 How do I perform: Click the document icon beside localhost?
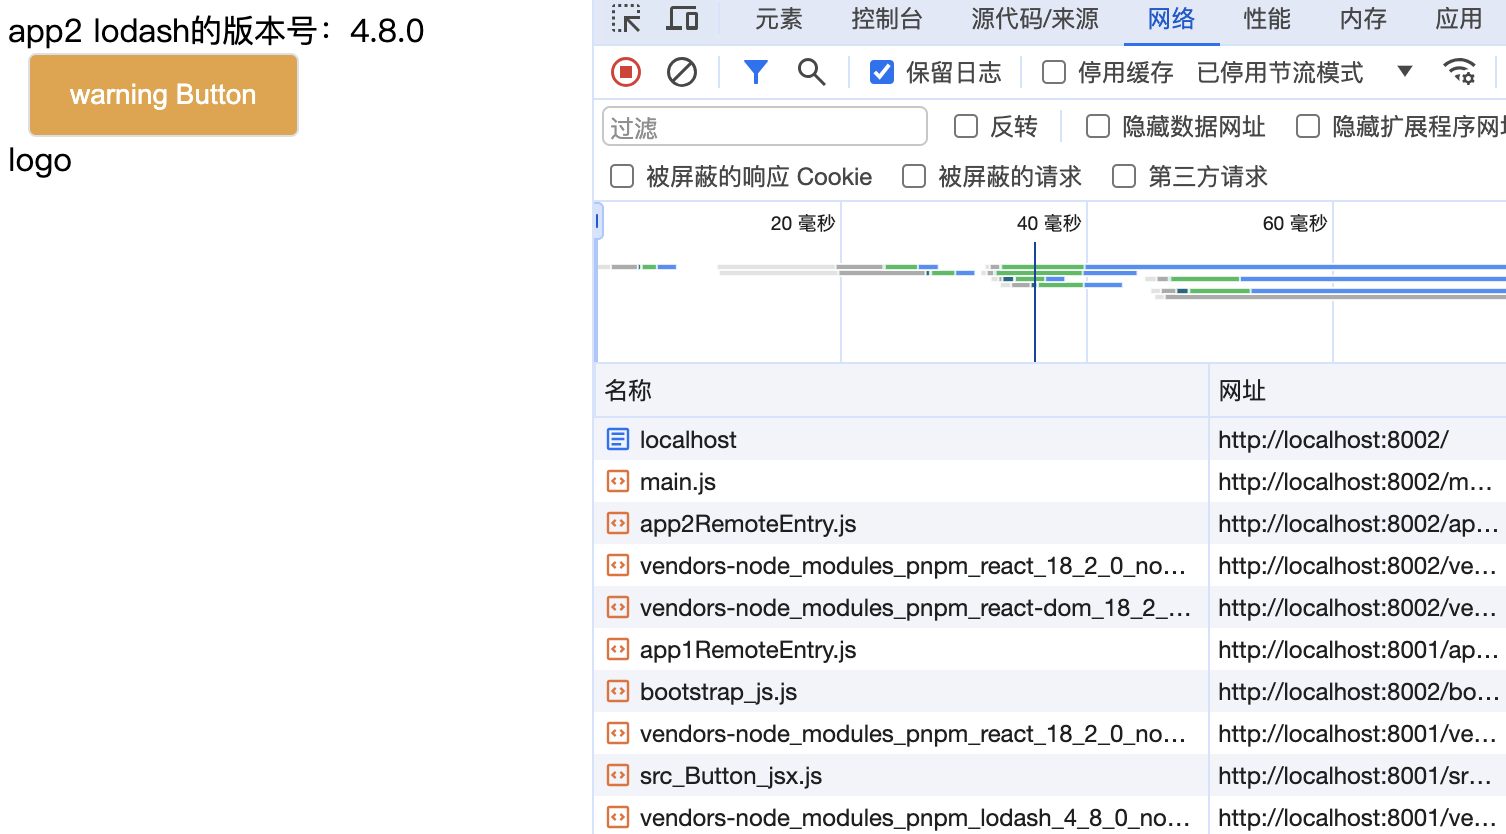(618, 439)
